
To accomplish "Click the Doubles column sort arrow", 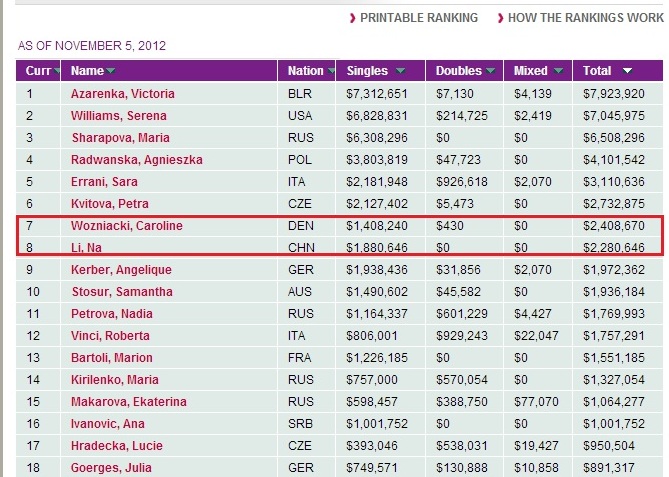I will tap(491, 71).
